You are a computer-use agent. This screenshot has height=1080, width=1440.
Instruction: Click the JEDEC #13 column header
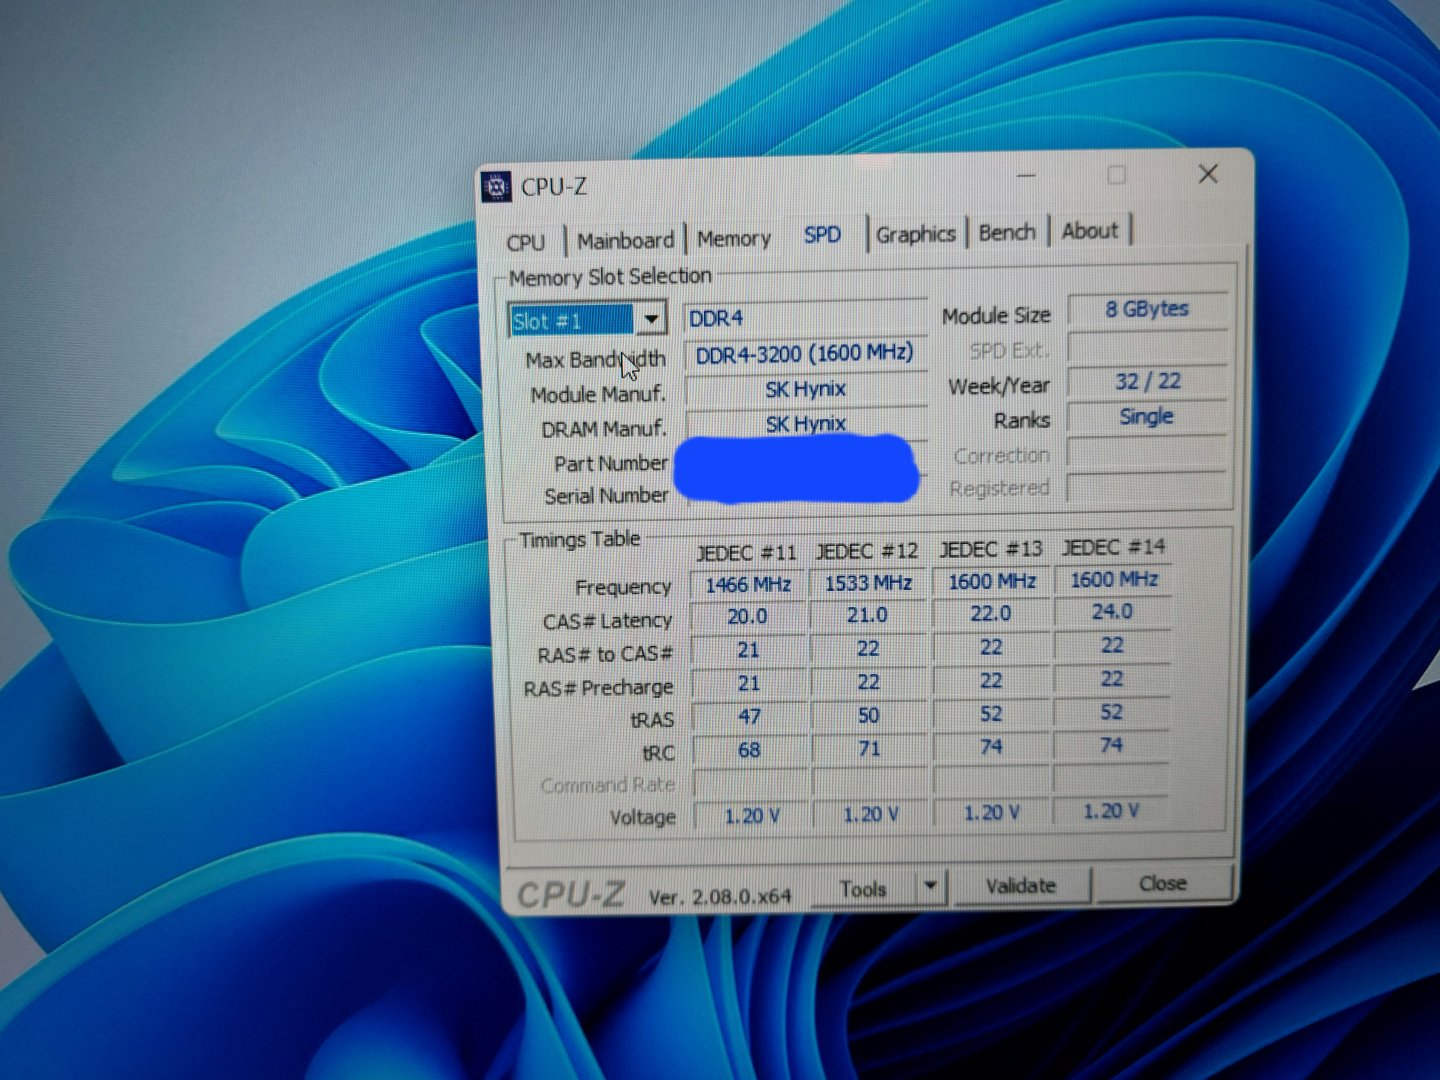(991, 549)
